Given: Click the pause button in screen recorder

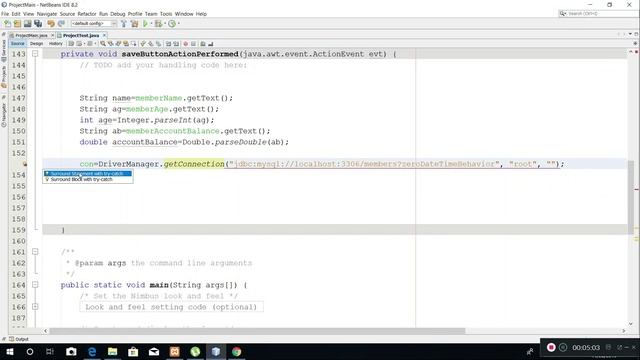Looking at the screenshot, I should pyautogui.click(x=563, y=347).
